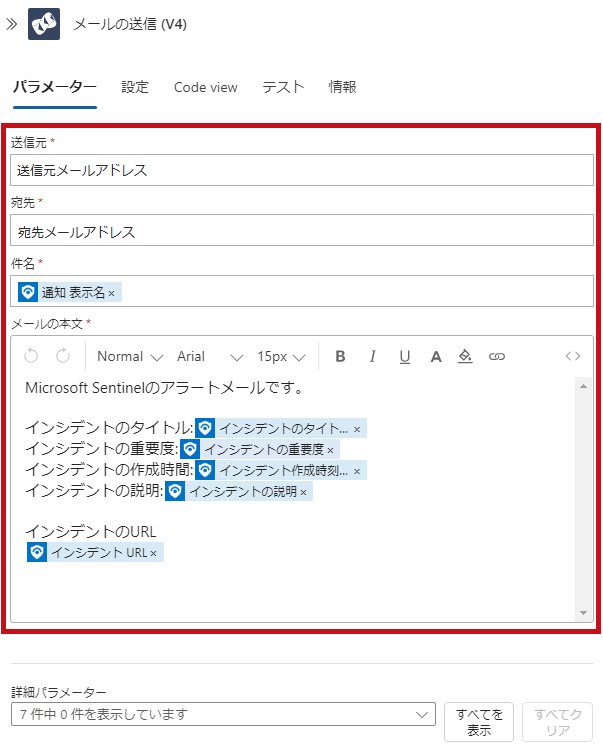This screenshot has width=603, height=750.
Task: Toggle italic formatting
Action: pyautogui.click(x=373, y=356)
